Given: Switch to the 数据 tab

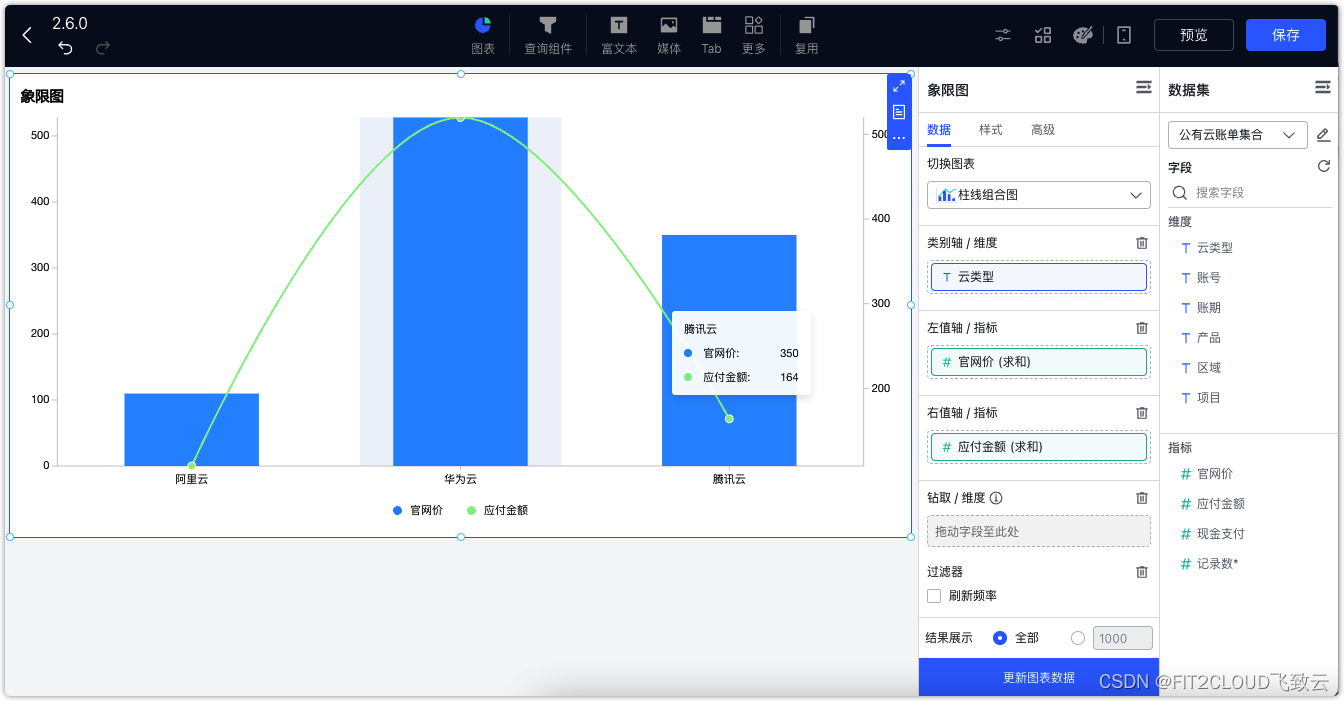Looking at the screenshot, I should (939, 130).
